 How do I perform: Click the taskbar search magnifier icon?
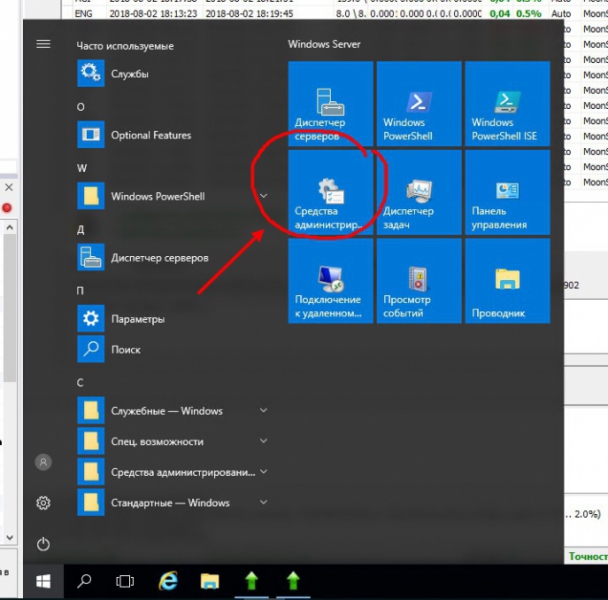tap(85, 580)
